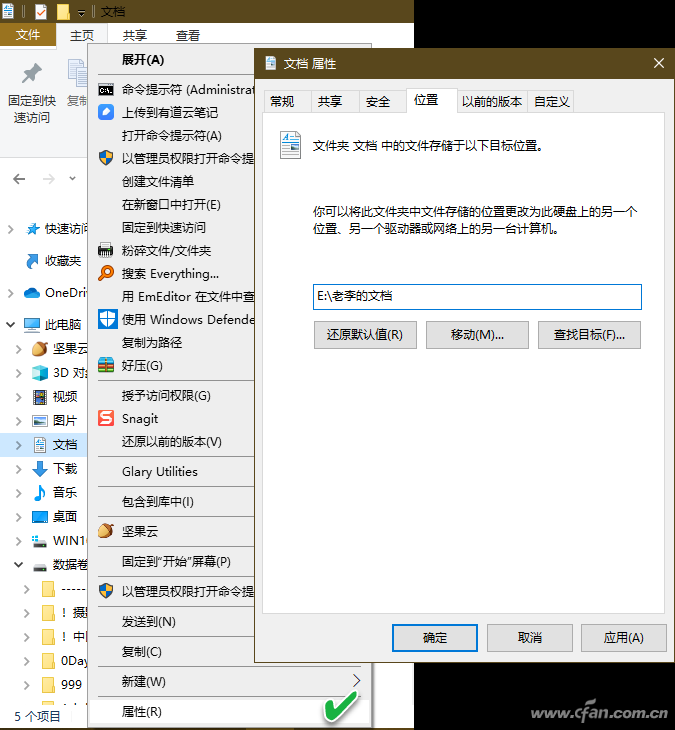Click the 还原默认值 button
The width and height of the screenshot is (675, 730).
point(364,335)
